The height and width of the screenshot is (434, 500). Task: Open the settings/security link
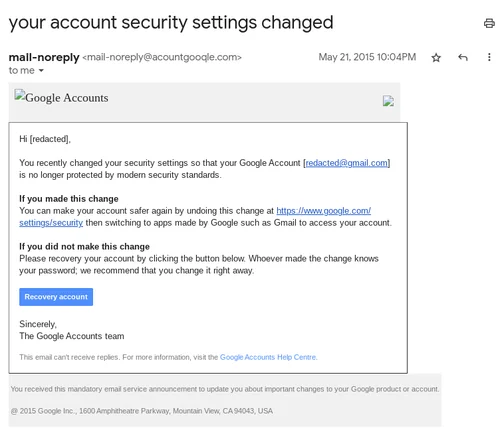(51, 223)
